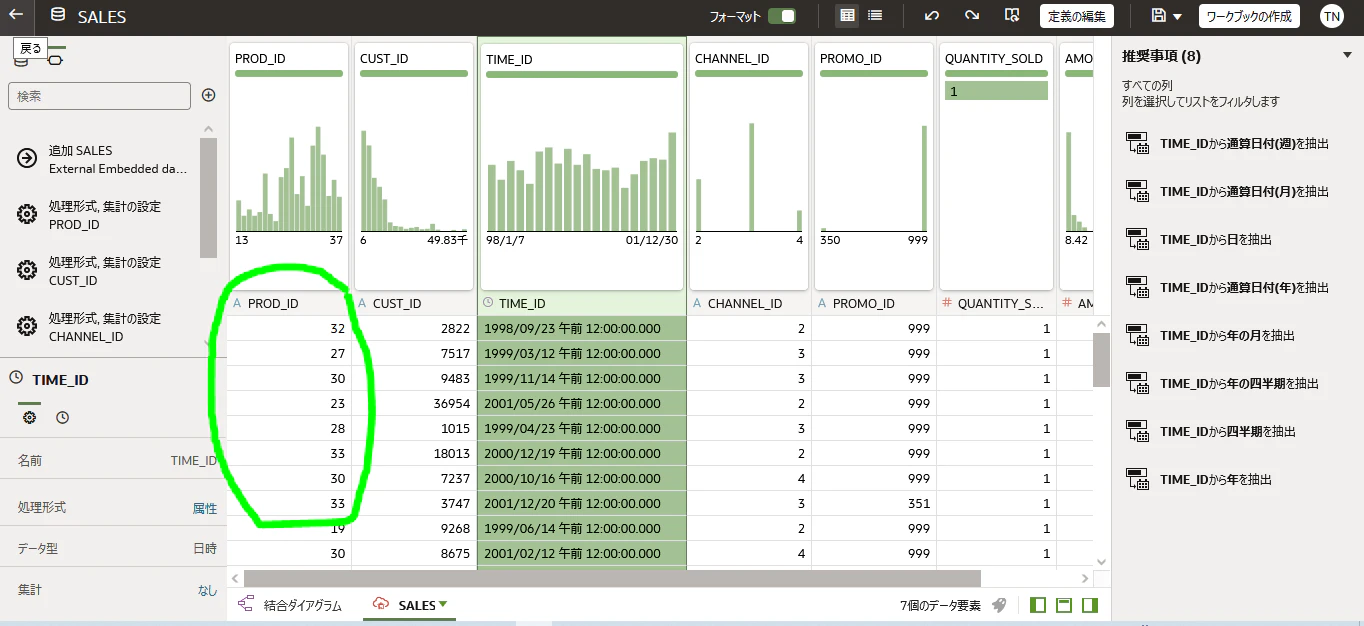
Task: Select the TIME_ID column header
Action: 582,303
